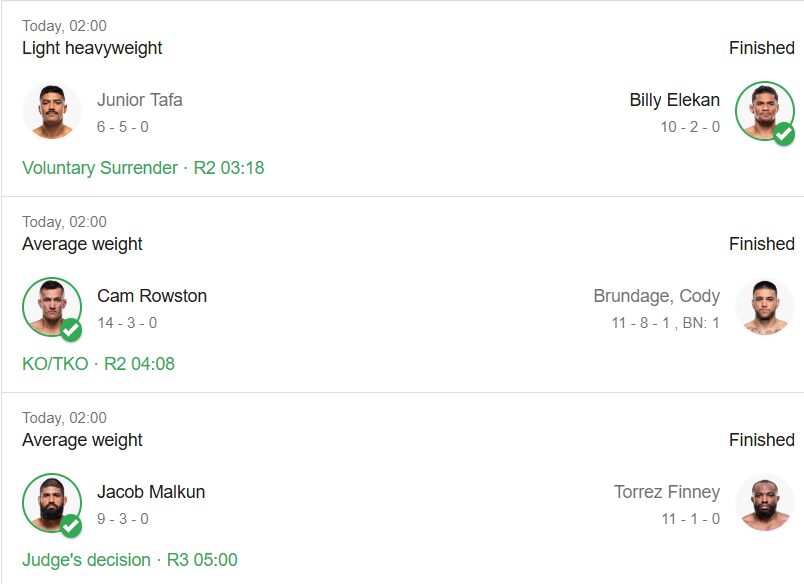Click Billy Elekan's fighter photo

pos(764,111)
